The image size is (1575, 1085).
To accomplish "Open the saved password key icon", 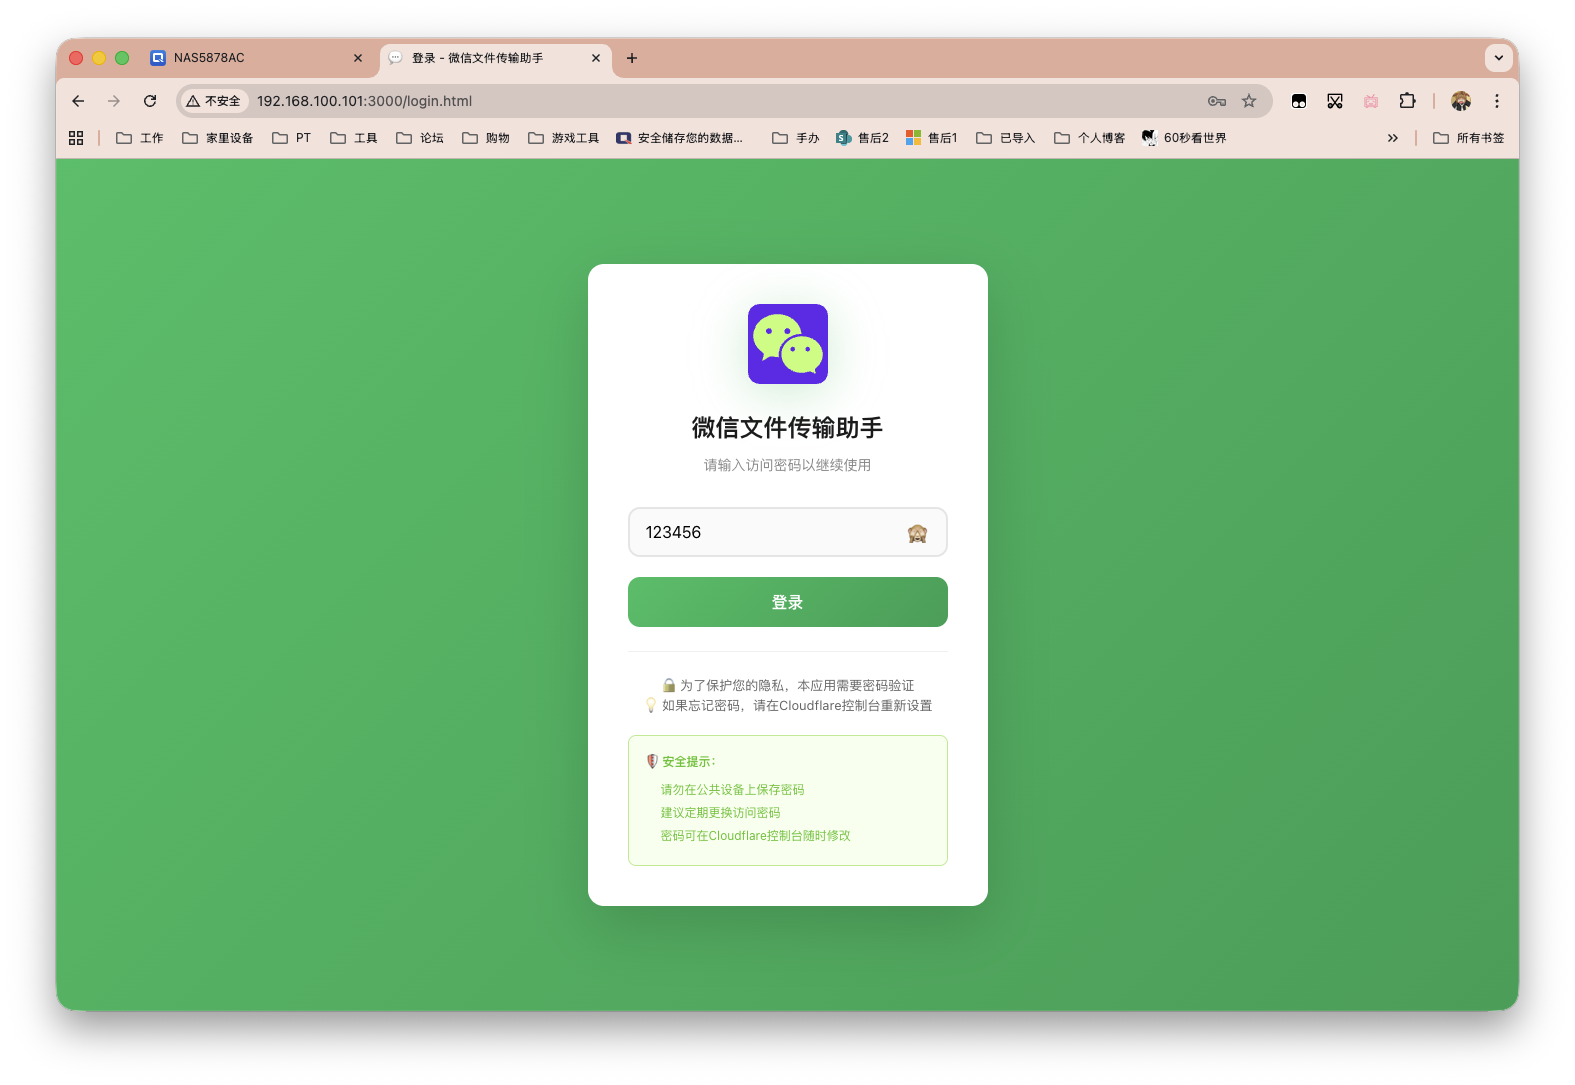I will [x=1217, y=101].
